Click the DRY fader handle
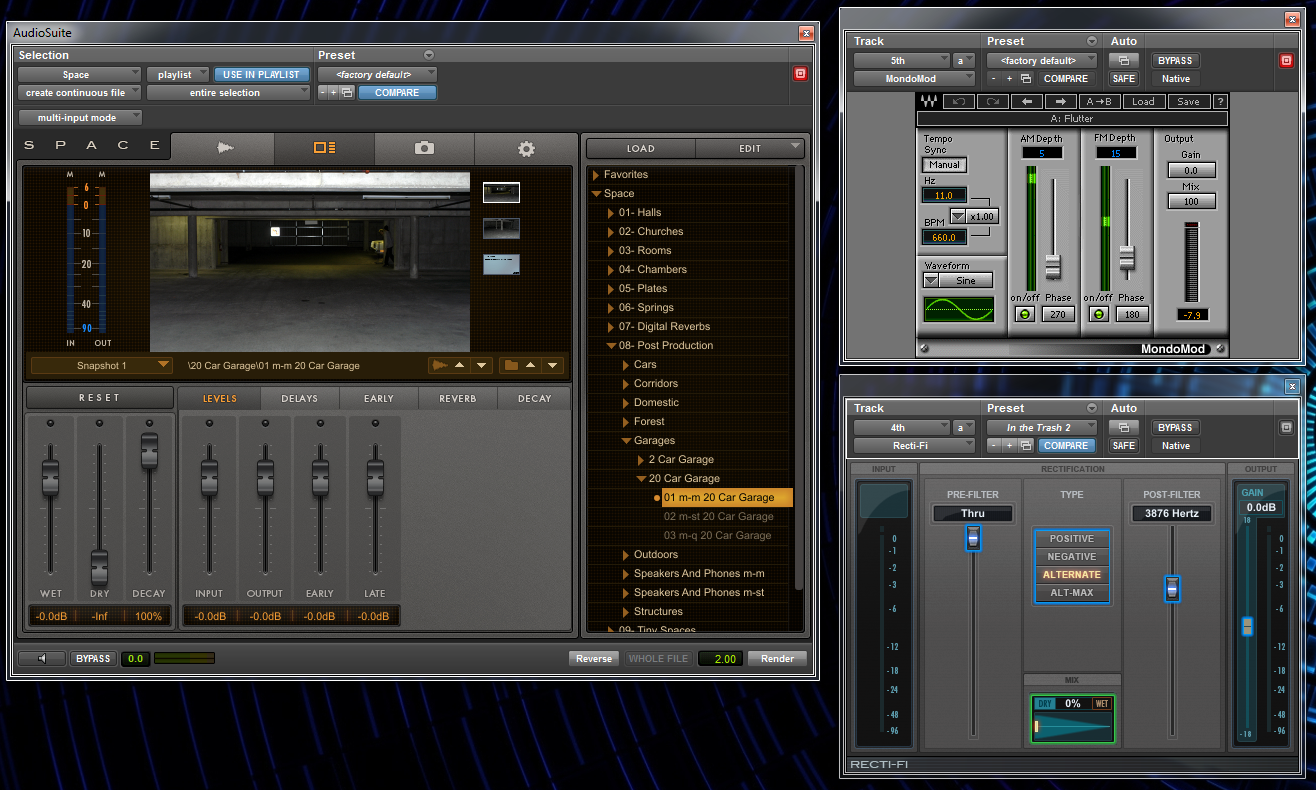The height and width of the screenshot is (790, 1316). tap(99, 568)
